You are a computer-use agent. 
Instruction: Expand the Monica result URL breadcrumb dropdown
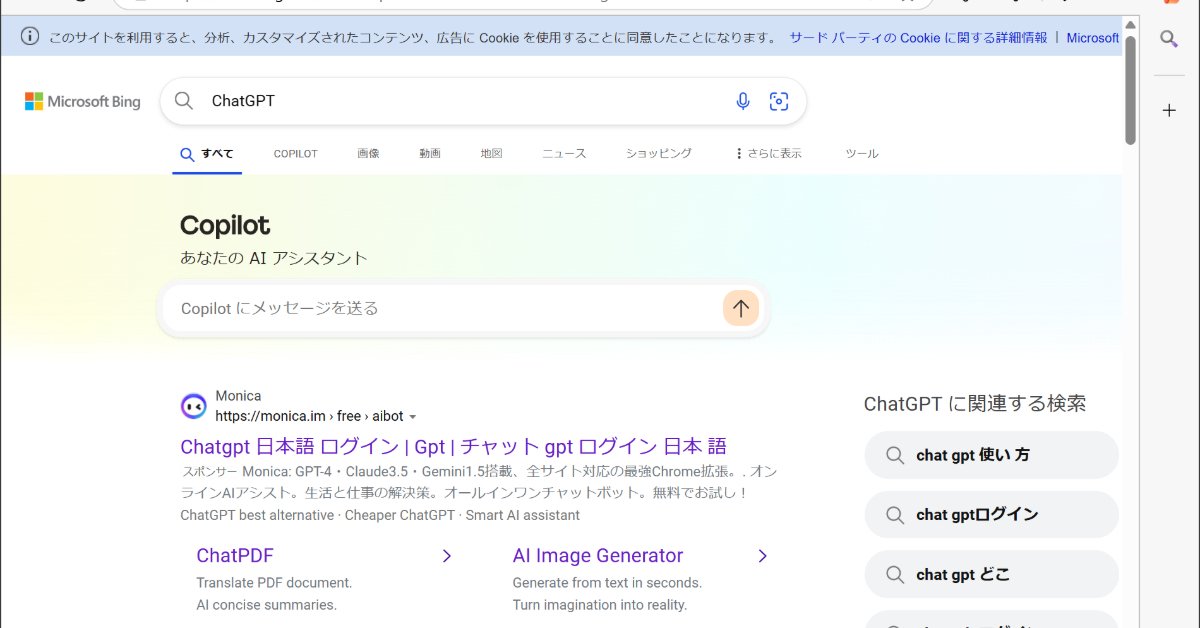click(413, 417)
